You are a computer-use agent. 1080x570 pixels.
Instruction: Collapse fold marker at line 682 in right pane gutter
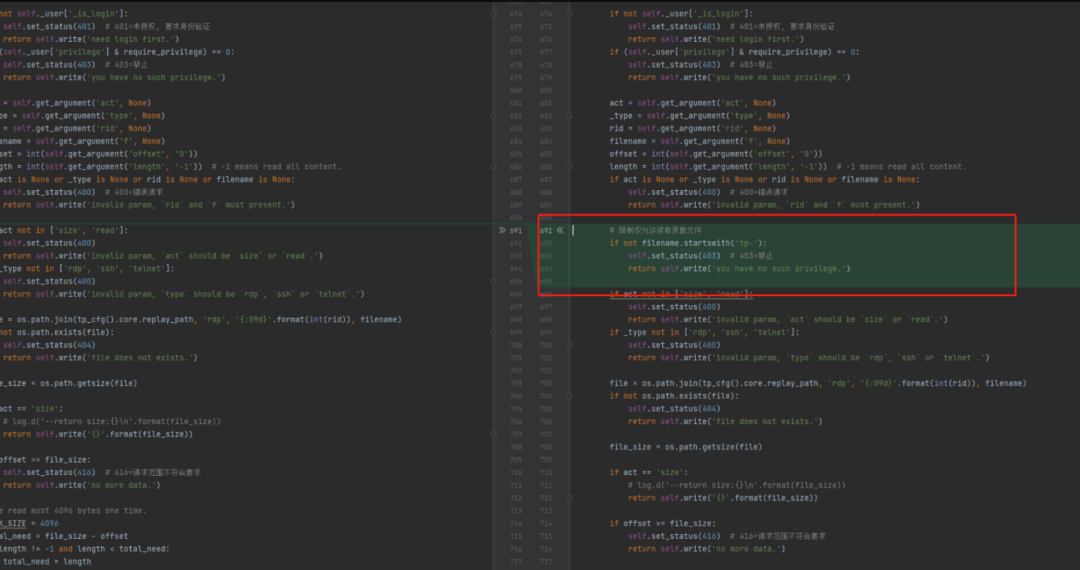(569, 116)
